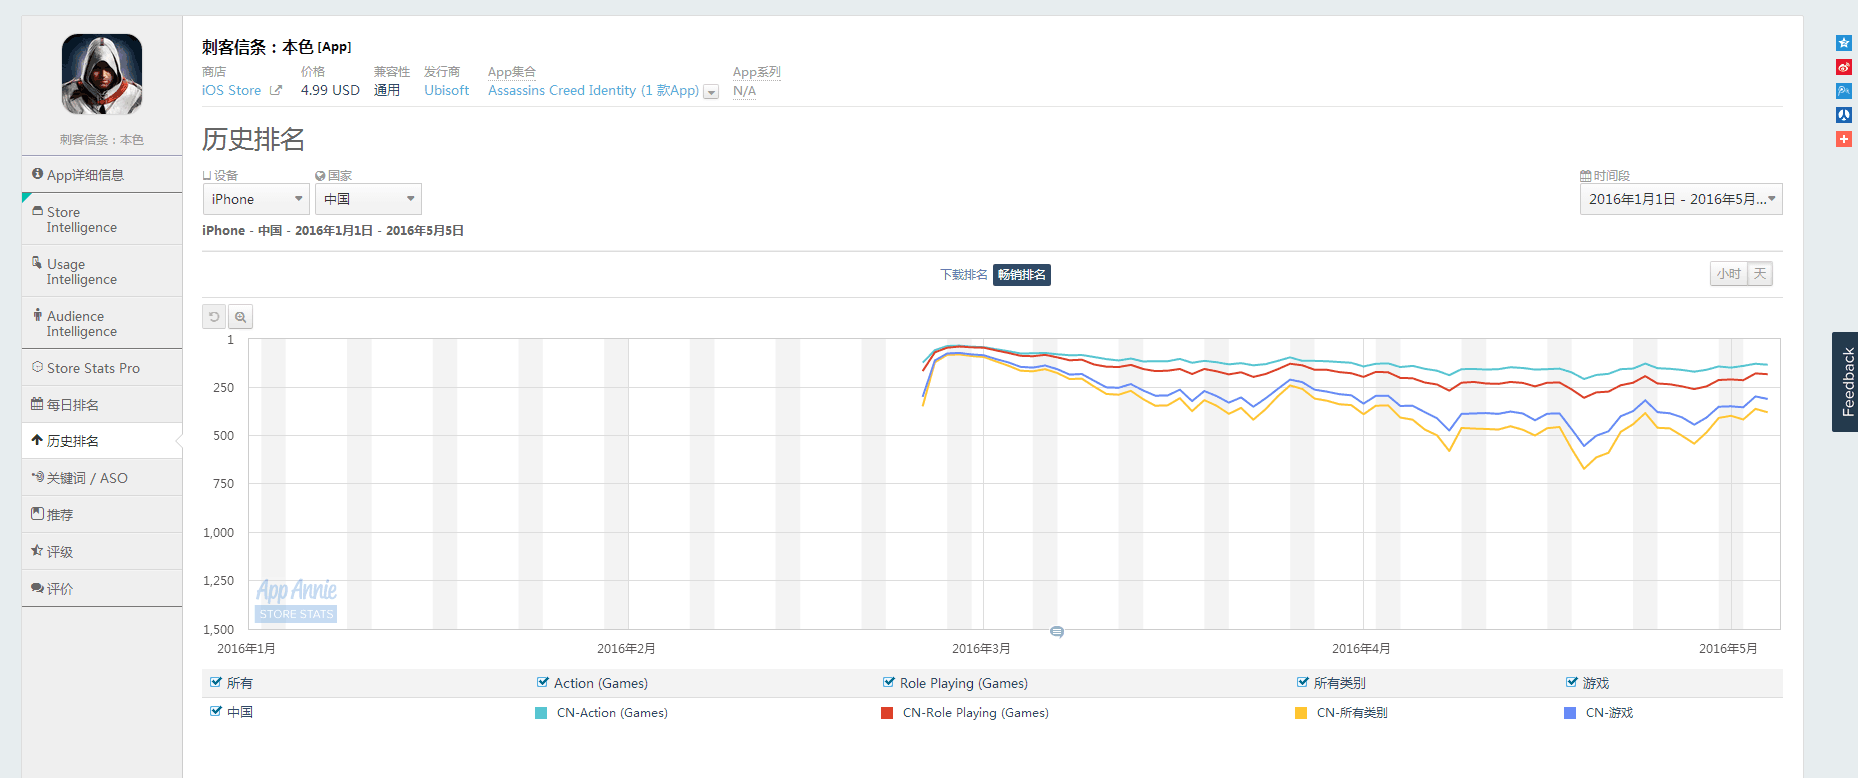
Task: Select the 天 granularity button
Action: point(1760,274)
